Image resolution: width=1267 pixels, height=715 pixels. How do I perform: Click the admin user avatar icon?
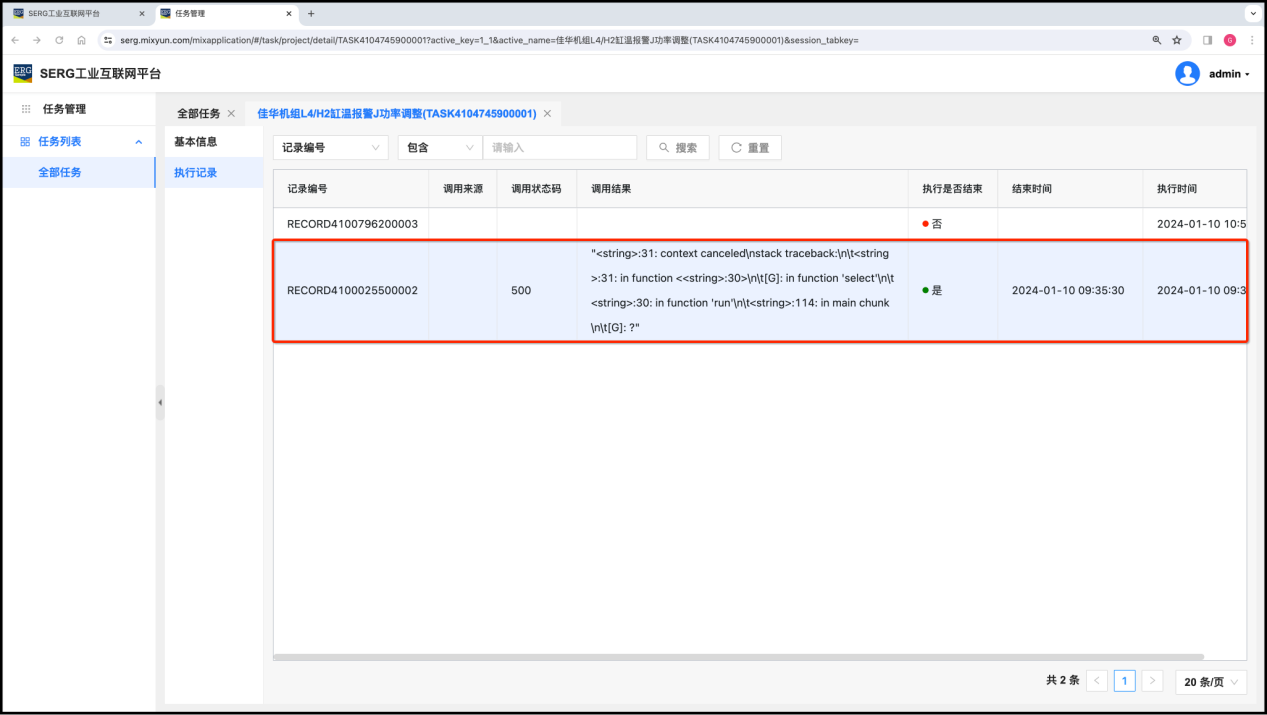[1187, 74]
